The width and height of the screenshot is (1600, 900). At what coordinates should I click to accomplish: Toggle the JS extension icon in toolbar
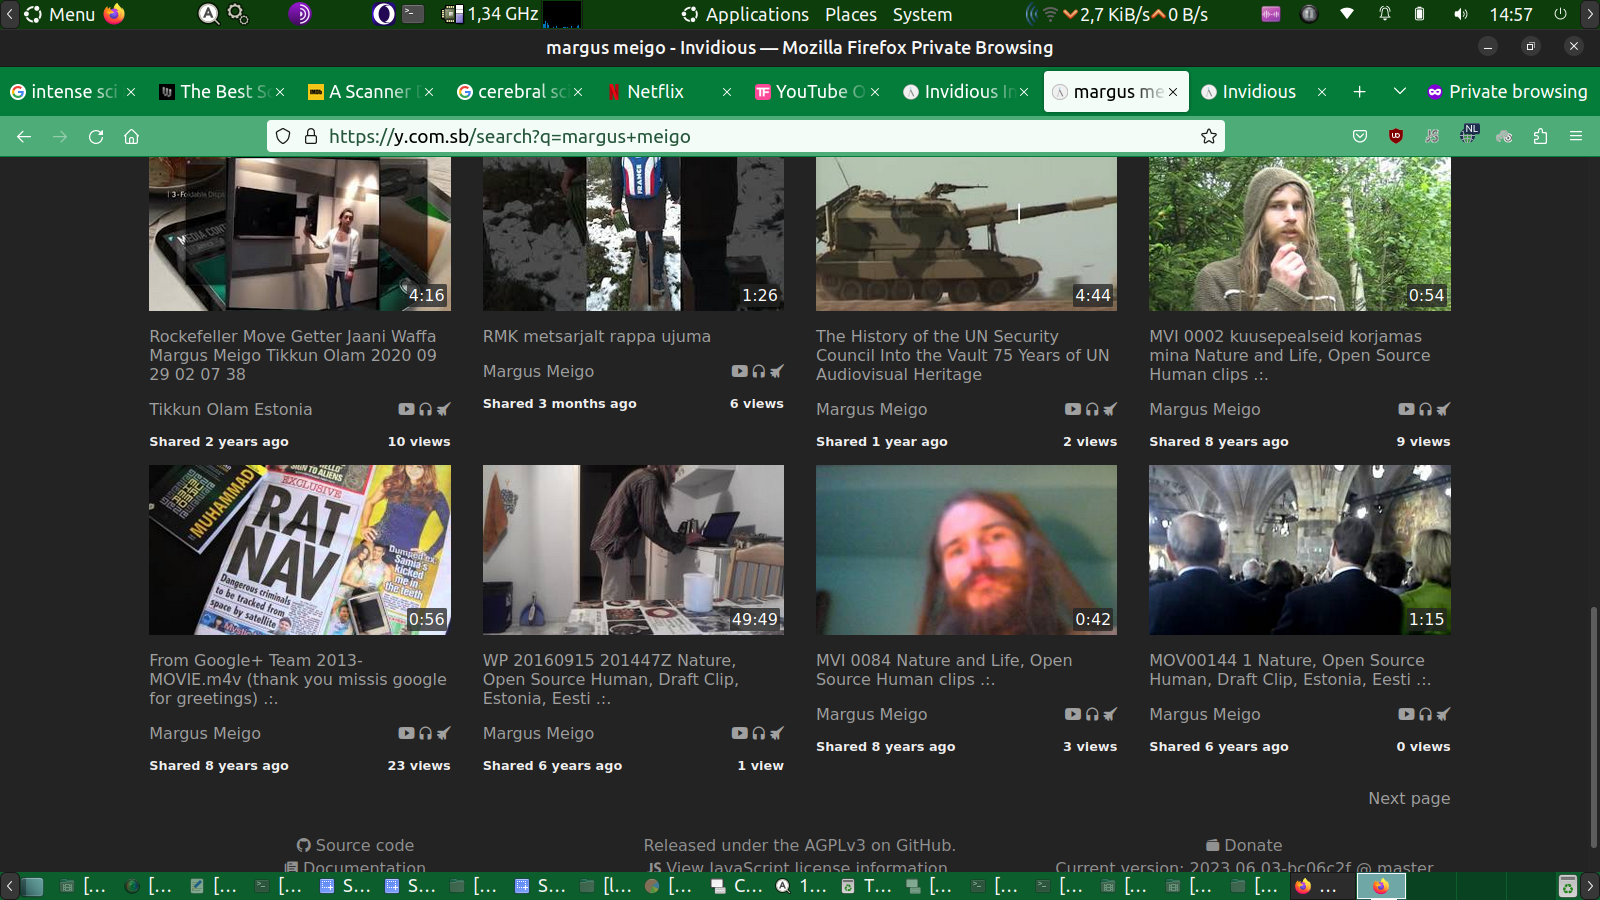tap(1432, 136)
